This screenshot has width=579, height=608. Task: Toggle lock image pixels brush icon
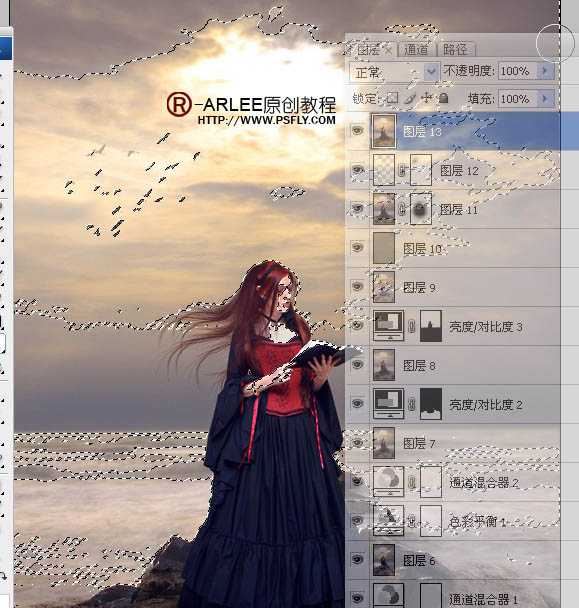[x=410, y=98]
